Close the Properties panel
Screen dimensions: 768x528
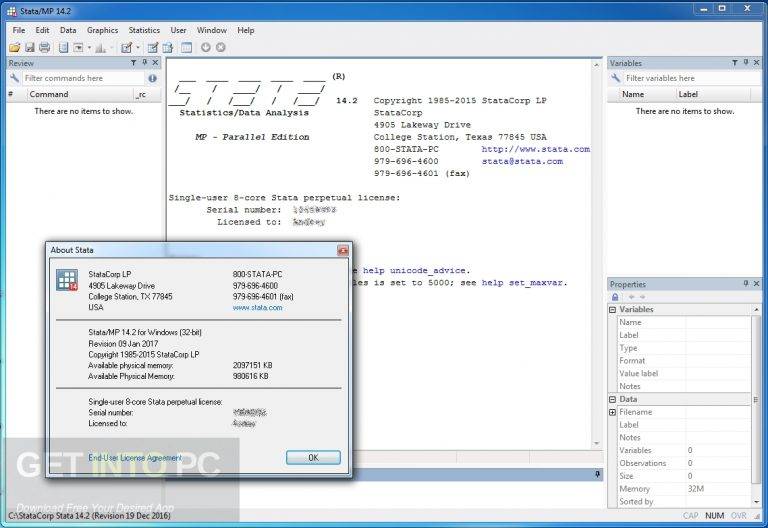(x=757, y=284)
